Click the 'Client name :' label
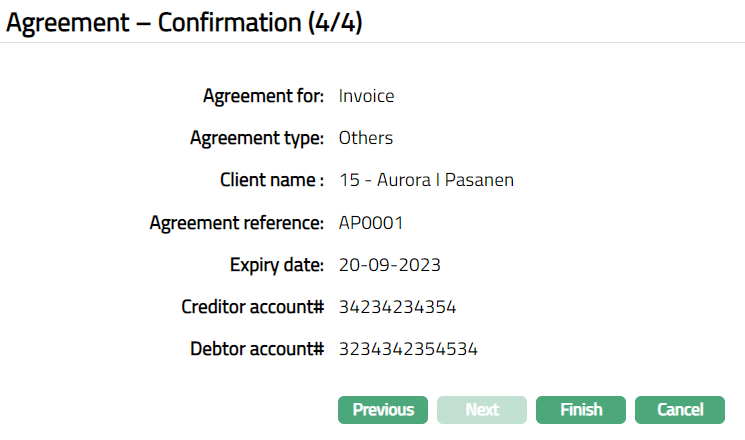This screenshot has height=440, width=745. point(272,180)
